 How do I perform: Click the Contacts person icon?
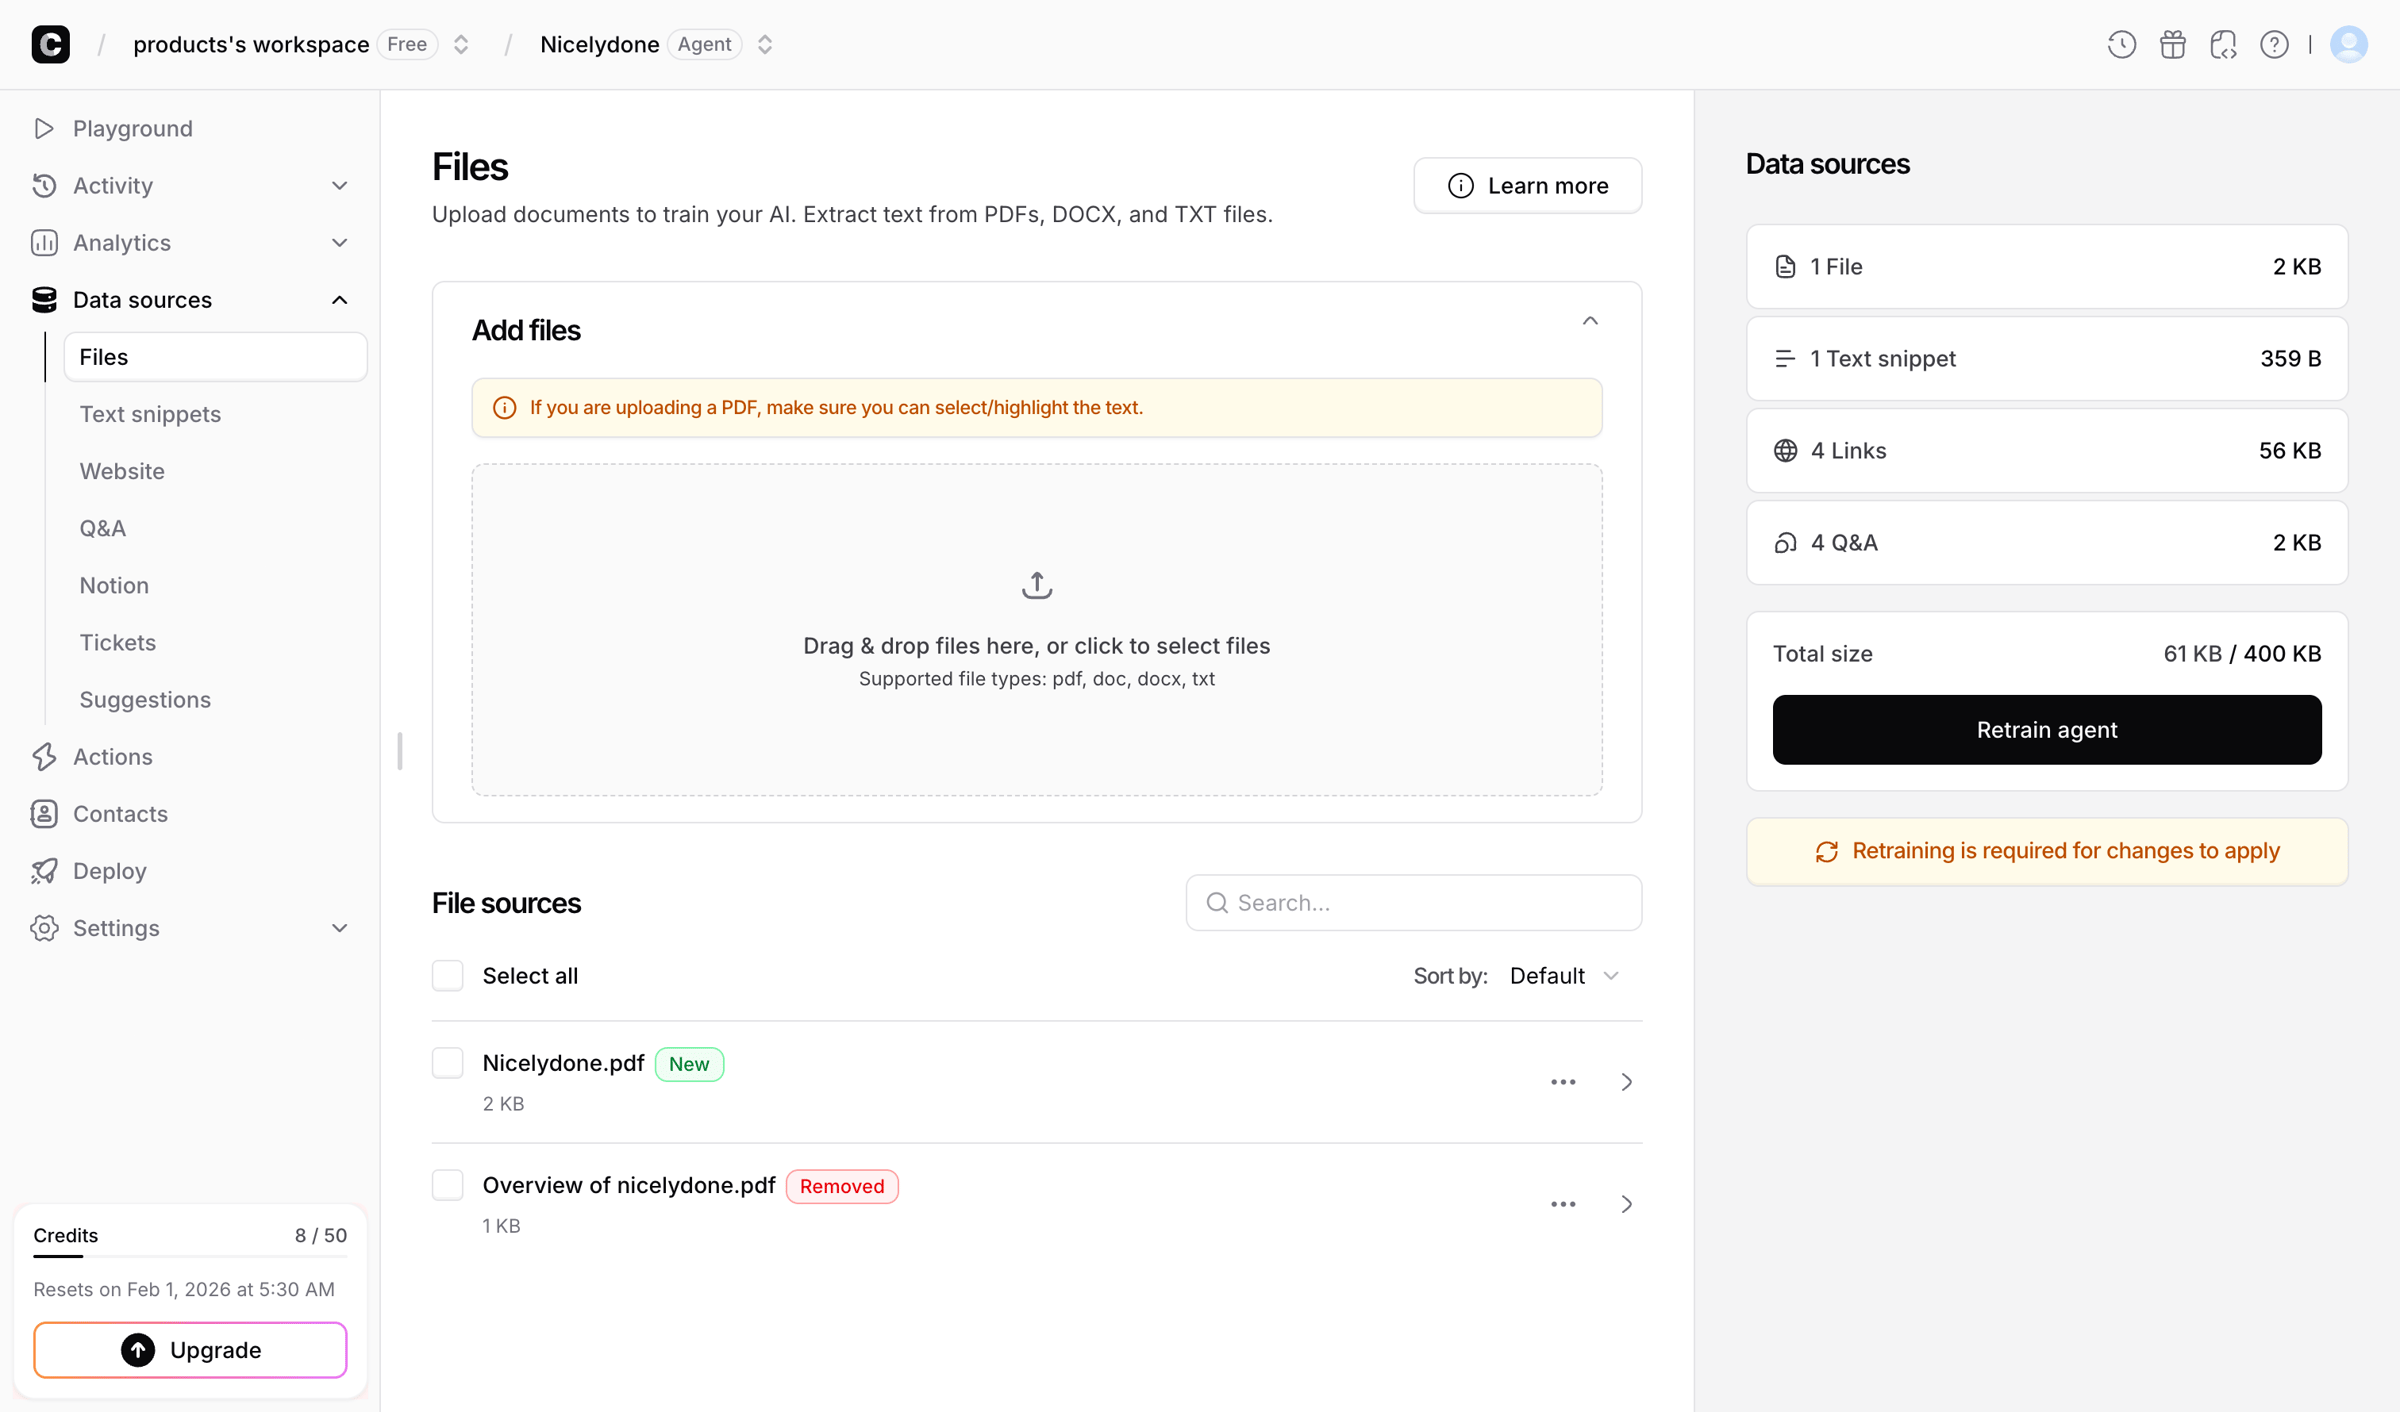[43, 813]
